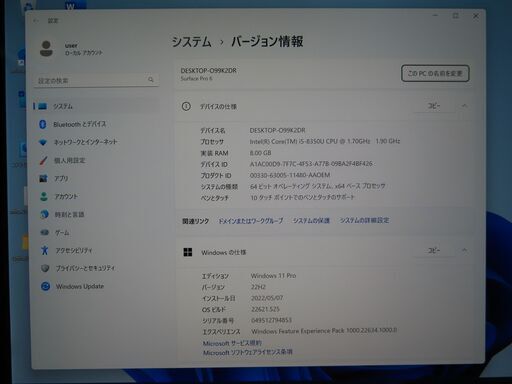
Task: Open ドメインまたはワークグループ link
Action: tap(250, 221)
